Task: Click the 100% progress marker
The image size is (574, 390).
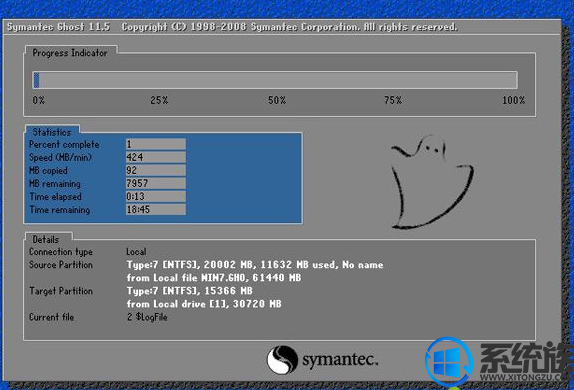Action: tap(514, 100)
